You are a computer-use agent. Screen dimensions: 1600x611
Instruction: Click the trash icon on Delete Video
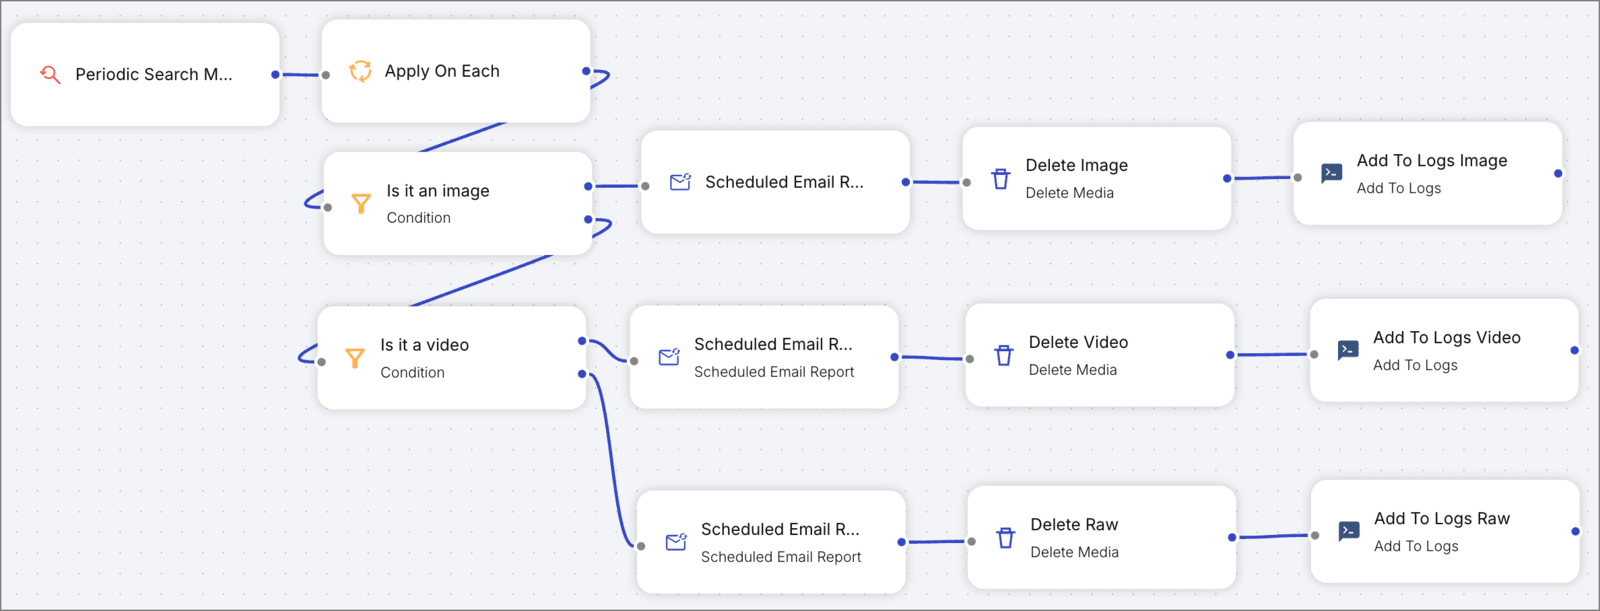[1003, 356]
